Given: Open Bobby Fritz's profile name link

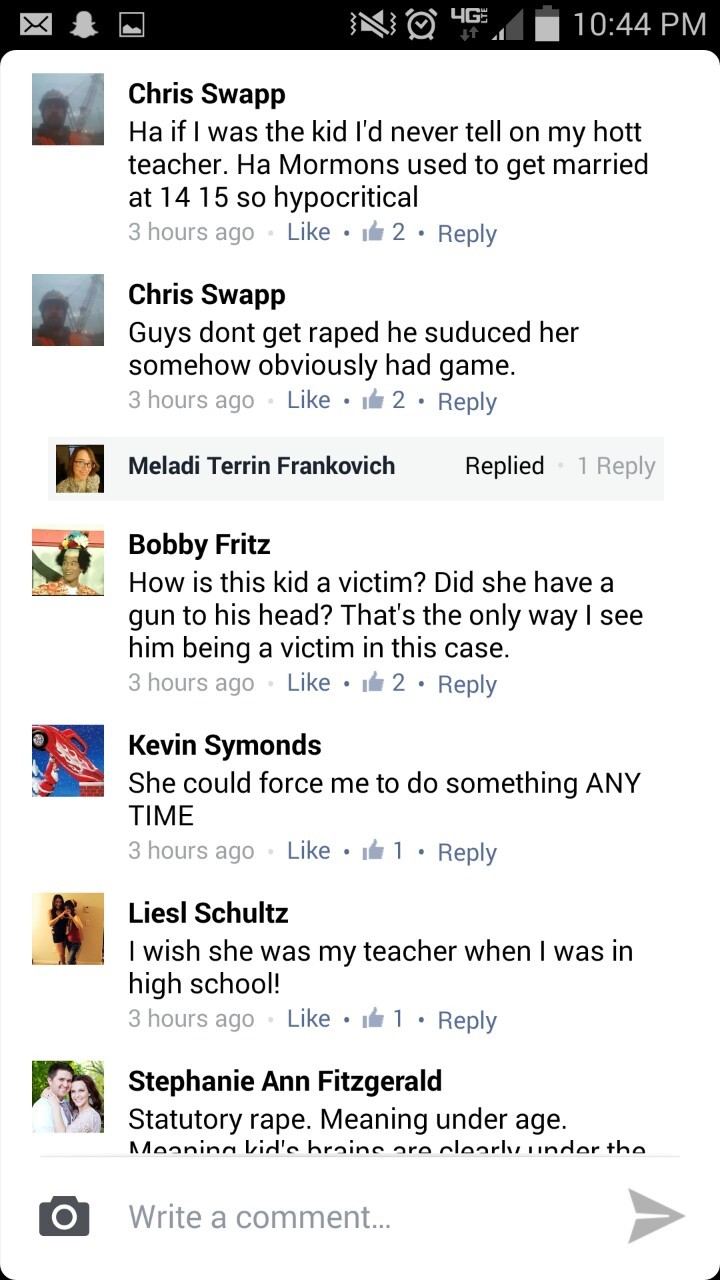Looking at the screenshot, I should [x=199, y=545].
